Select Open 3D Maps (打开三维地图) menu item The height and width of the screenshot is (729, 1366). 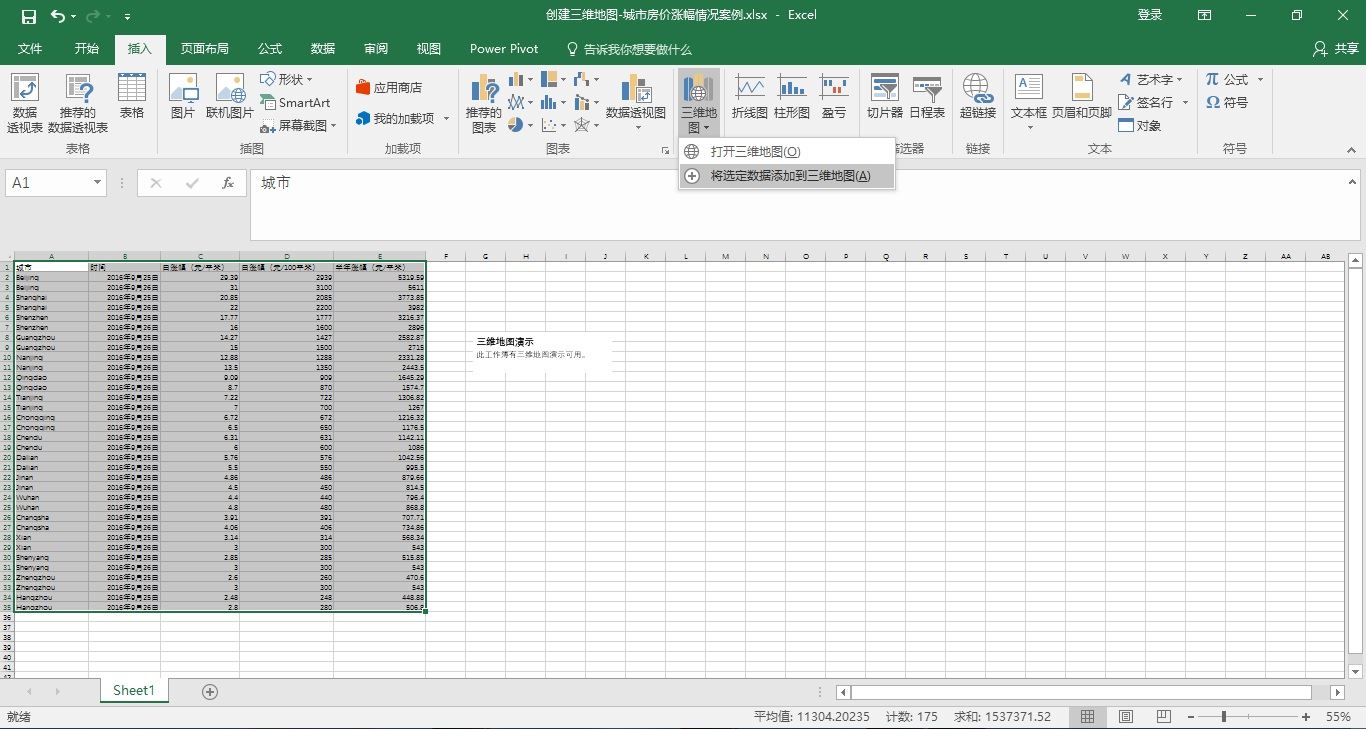pyautogui.click(x=786, y=152)
